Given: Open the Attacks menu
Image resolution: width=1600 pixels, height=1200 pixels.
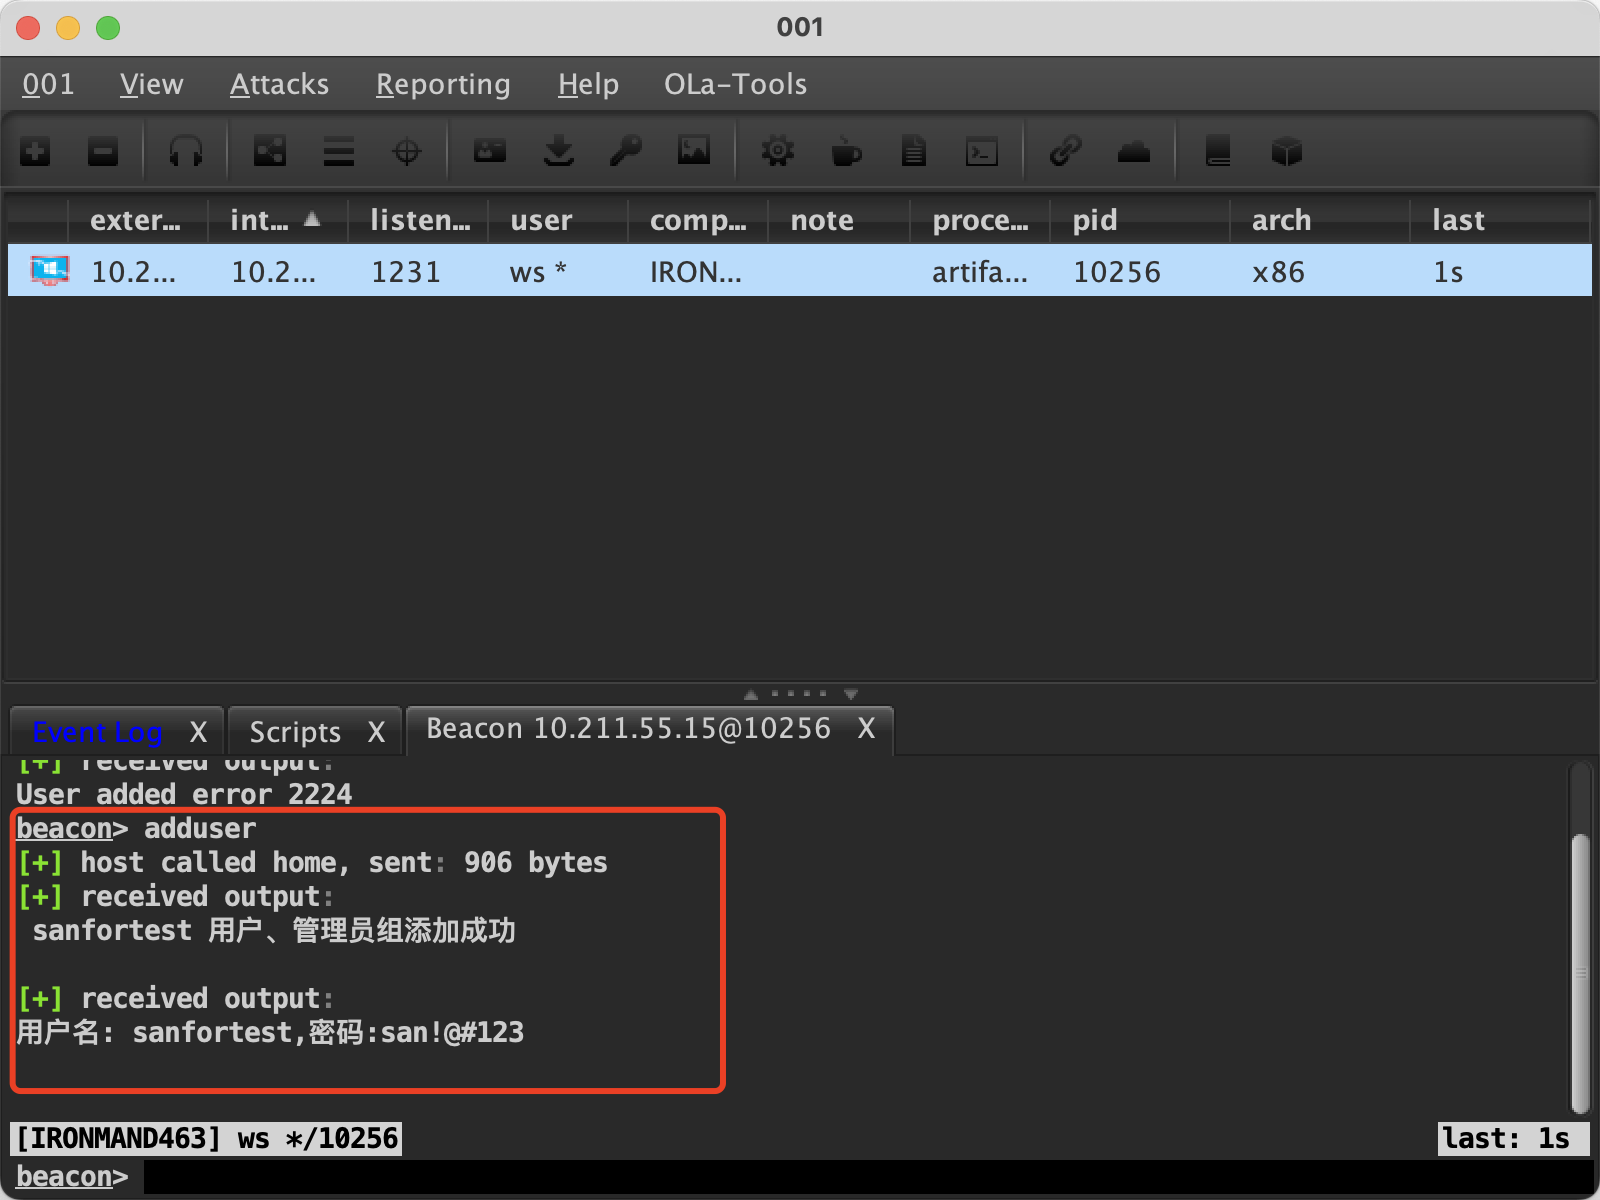Looking at the screenshot, I should pyautogui.click(x=279, y=84).
